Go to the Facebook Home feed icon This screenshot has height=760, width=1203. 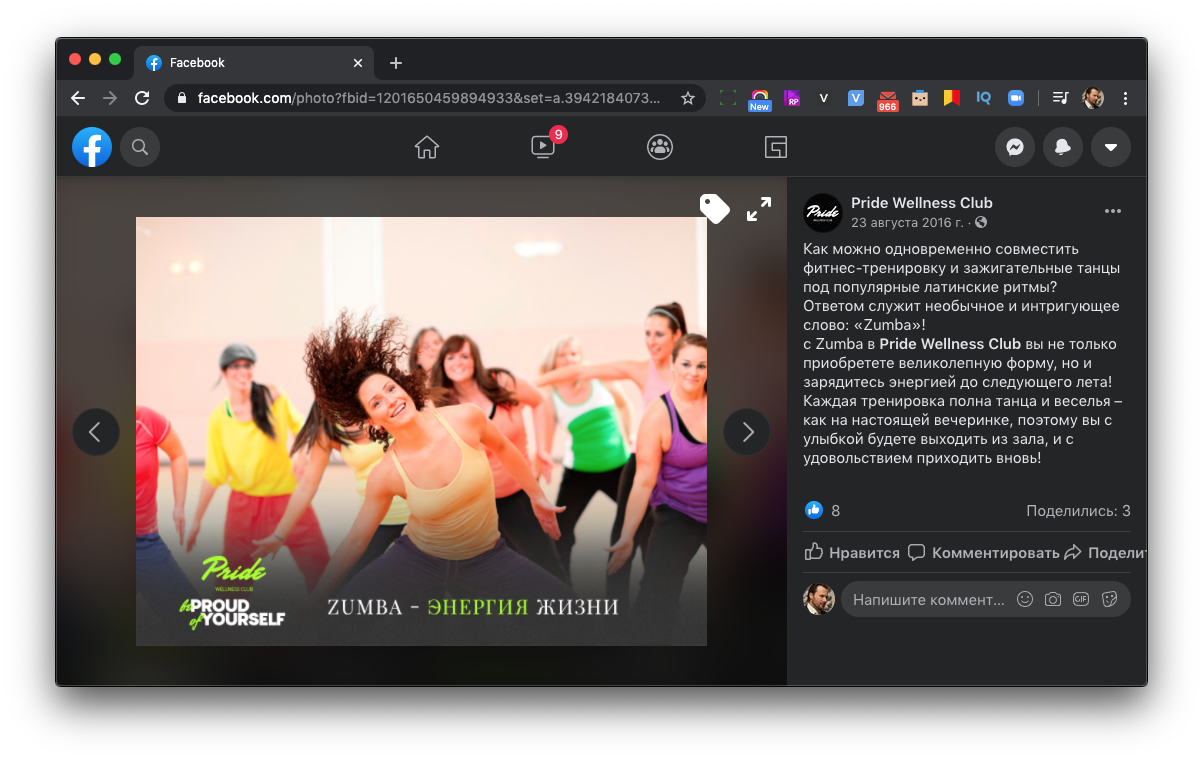click(x=427, y=147)
